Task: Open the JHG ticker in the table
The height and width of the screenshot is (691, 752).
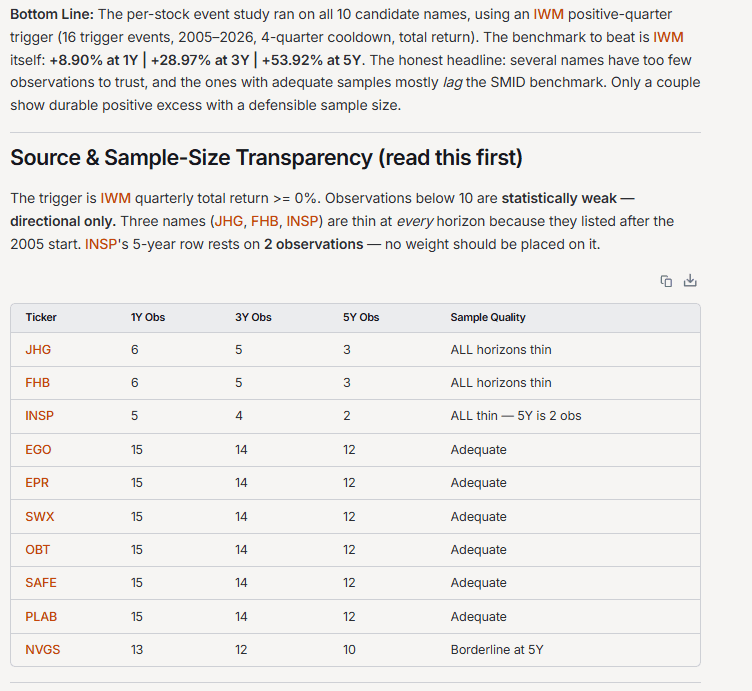Action: point(38,350)
